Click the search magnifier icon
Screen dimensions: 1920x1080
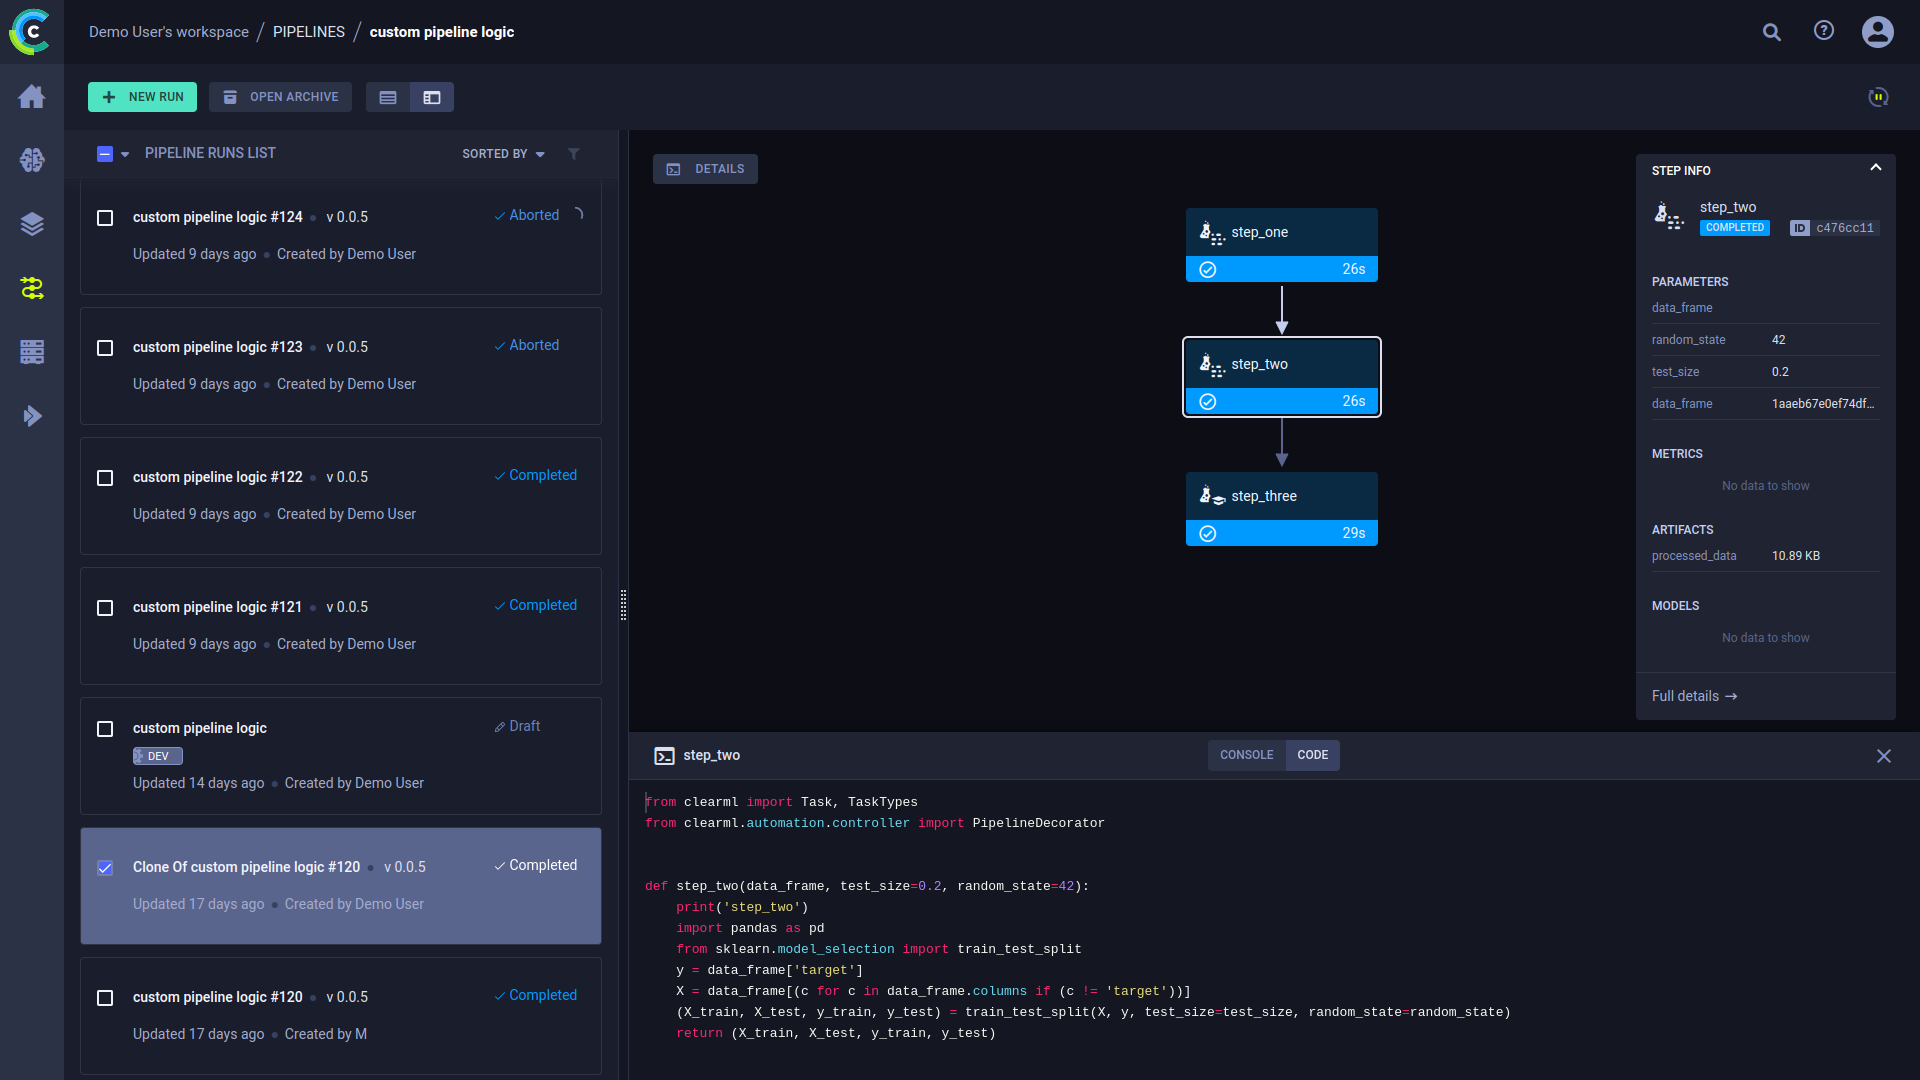coord(1772,32)
